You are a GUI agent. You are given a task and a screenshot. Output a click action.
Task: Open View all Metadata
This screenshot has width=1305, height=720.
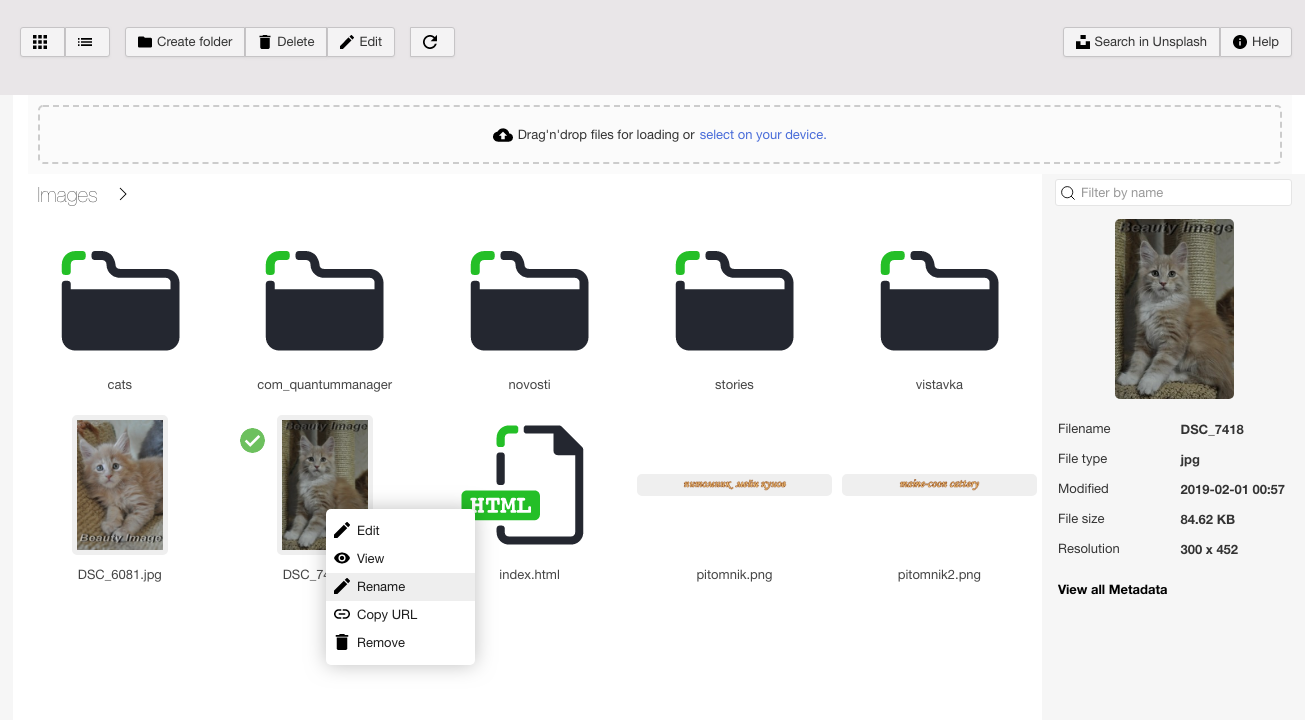coord(1112,589)
